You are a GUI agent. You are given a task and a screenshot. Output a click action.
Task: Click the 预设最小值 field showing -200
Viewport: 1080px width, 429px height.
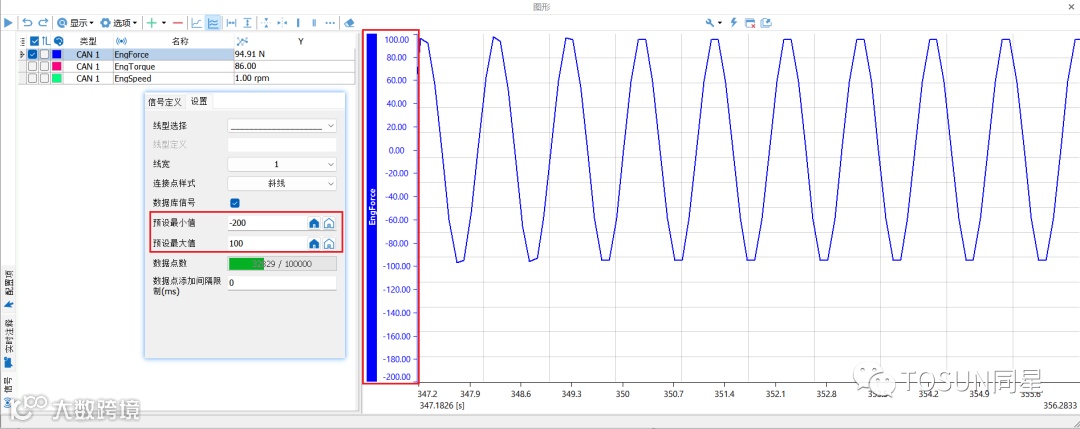(x=266, y=223)
